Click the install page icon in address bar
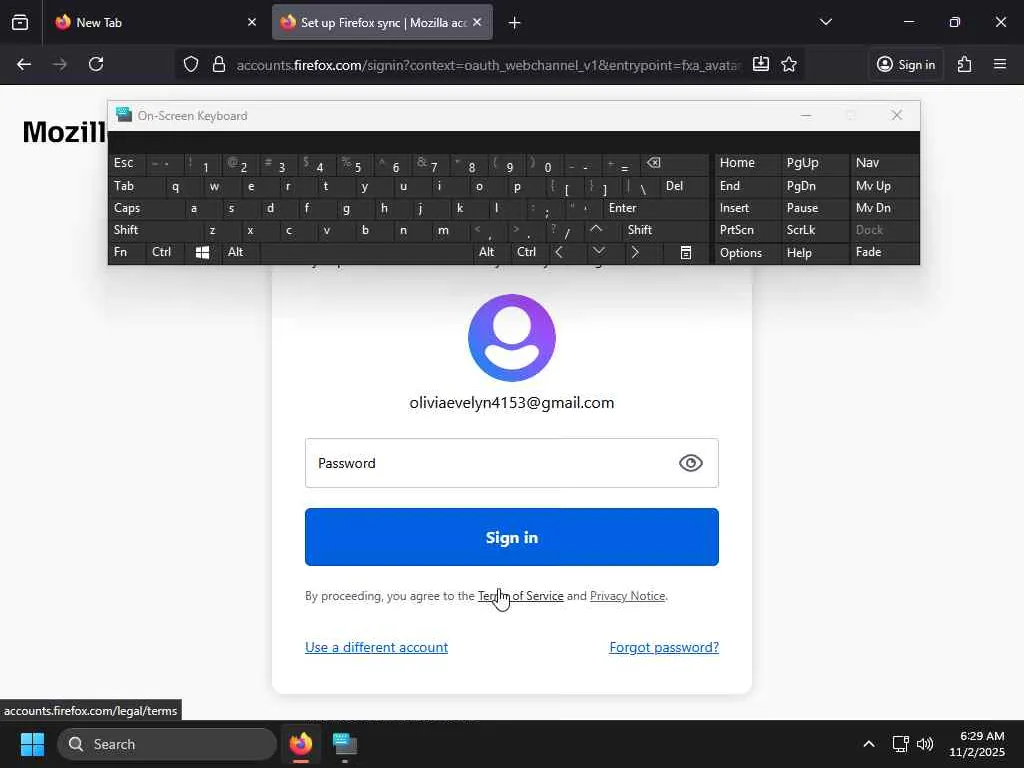Viewport: 1024px width, 768px height. coord(761,64)
